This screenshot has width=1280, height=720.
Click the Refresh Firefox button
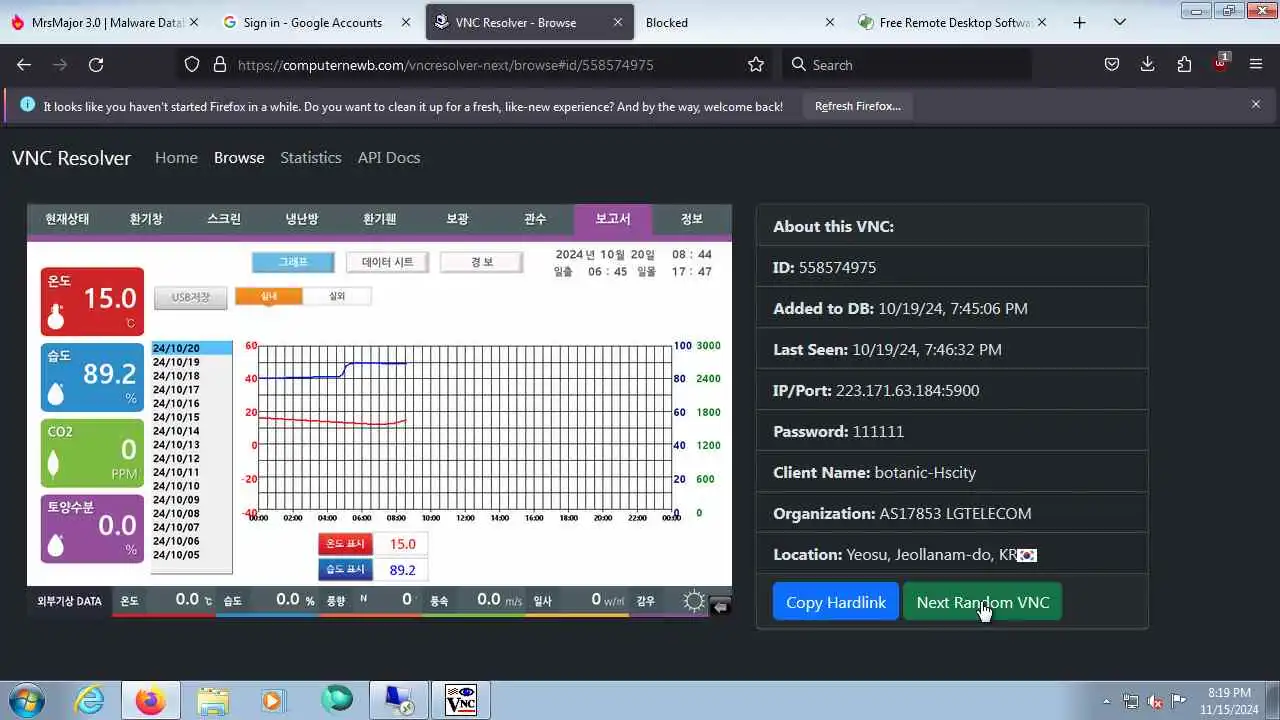(858, 106)
